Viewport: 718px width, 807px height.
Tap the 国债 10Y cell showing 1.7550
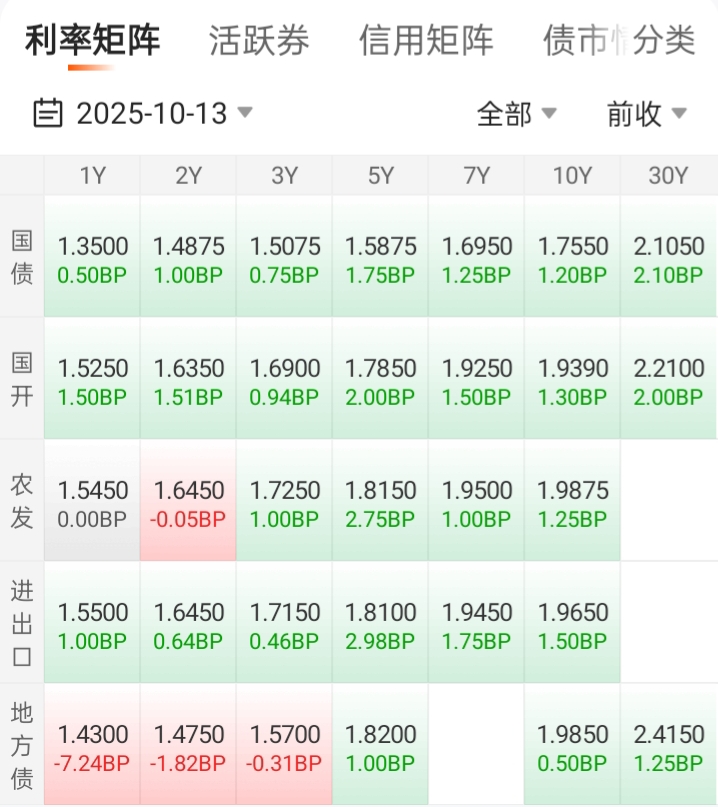point(572,258)
